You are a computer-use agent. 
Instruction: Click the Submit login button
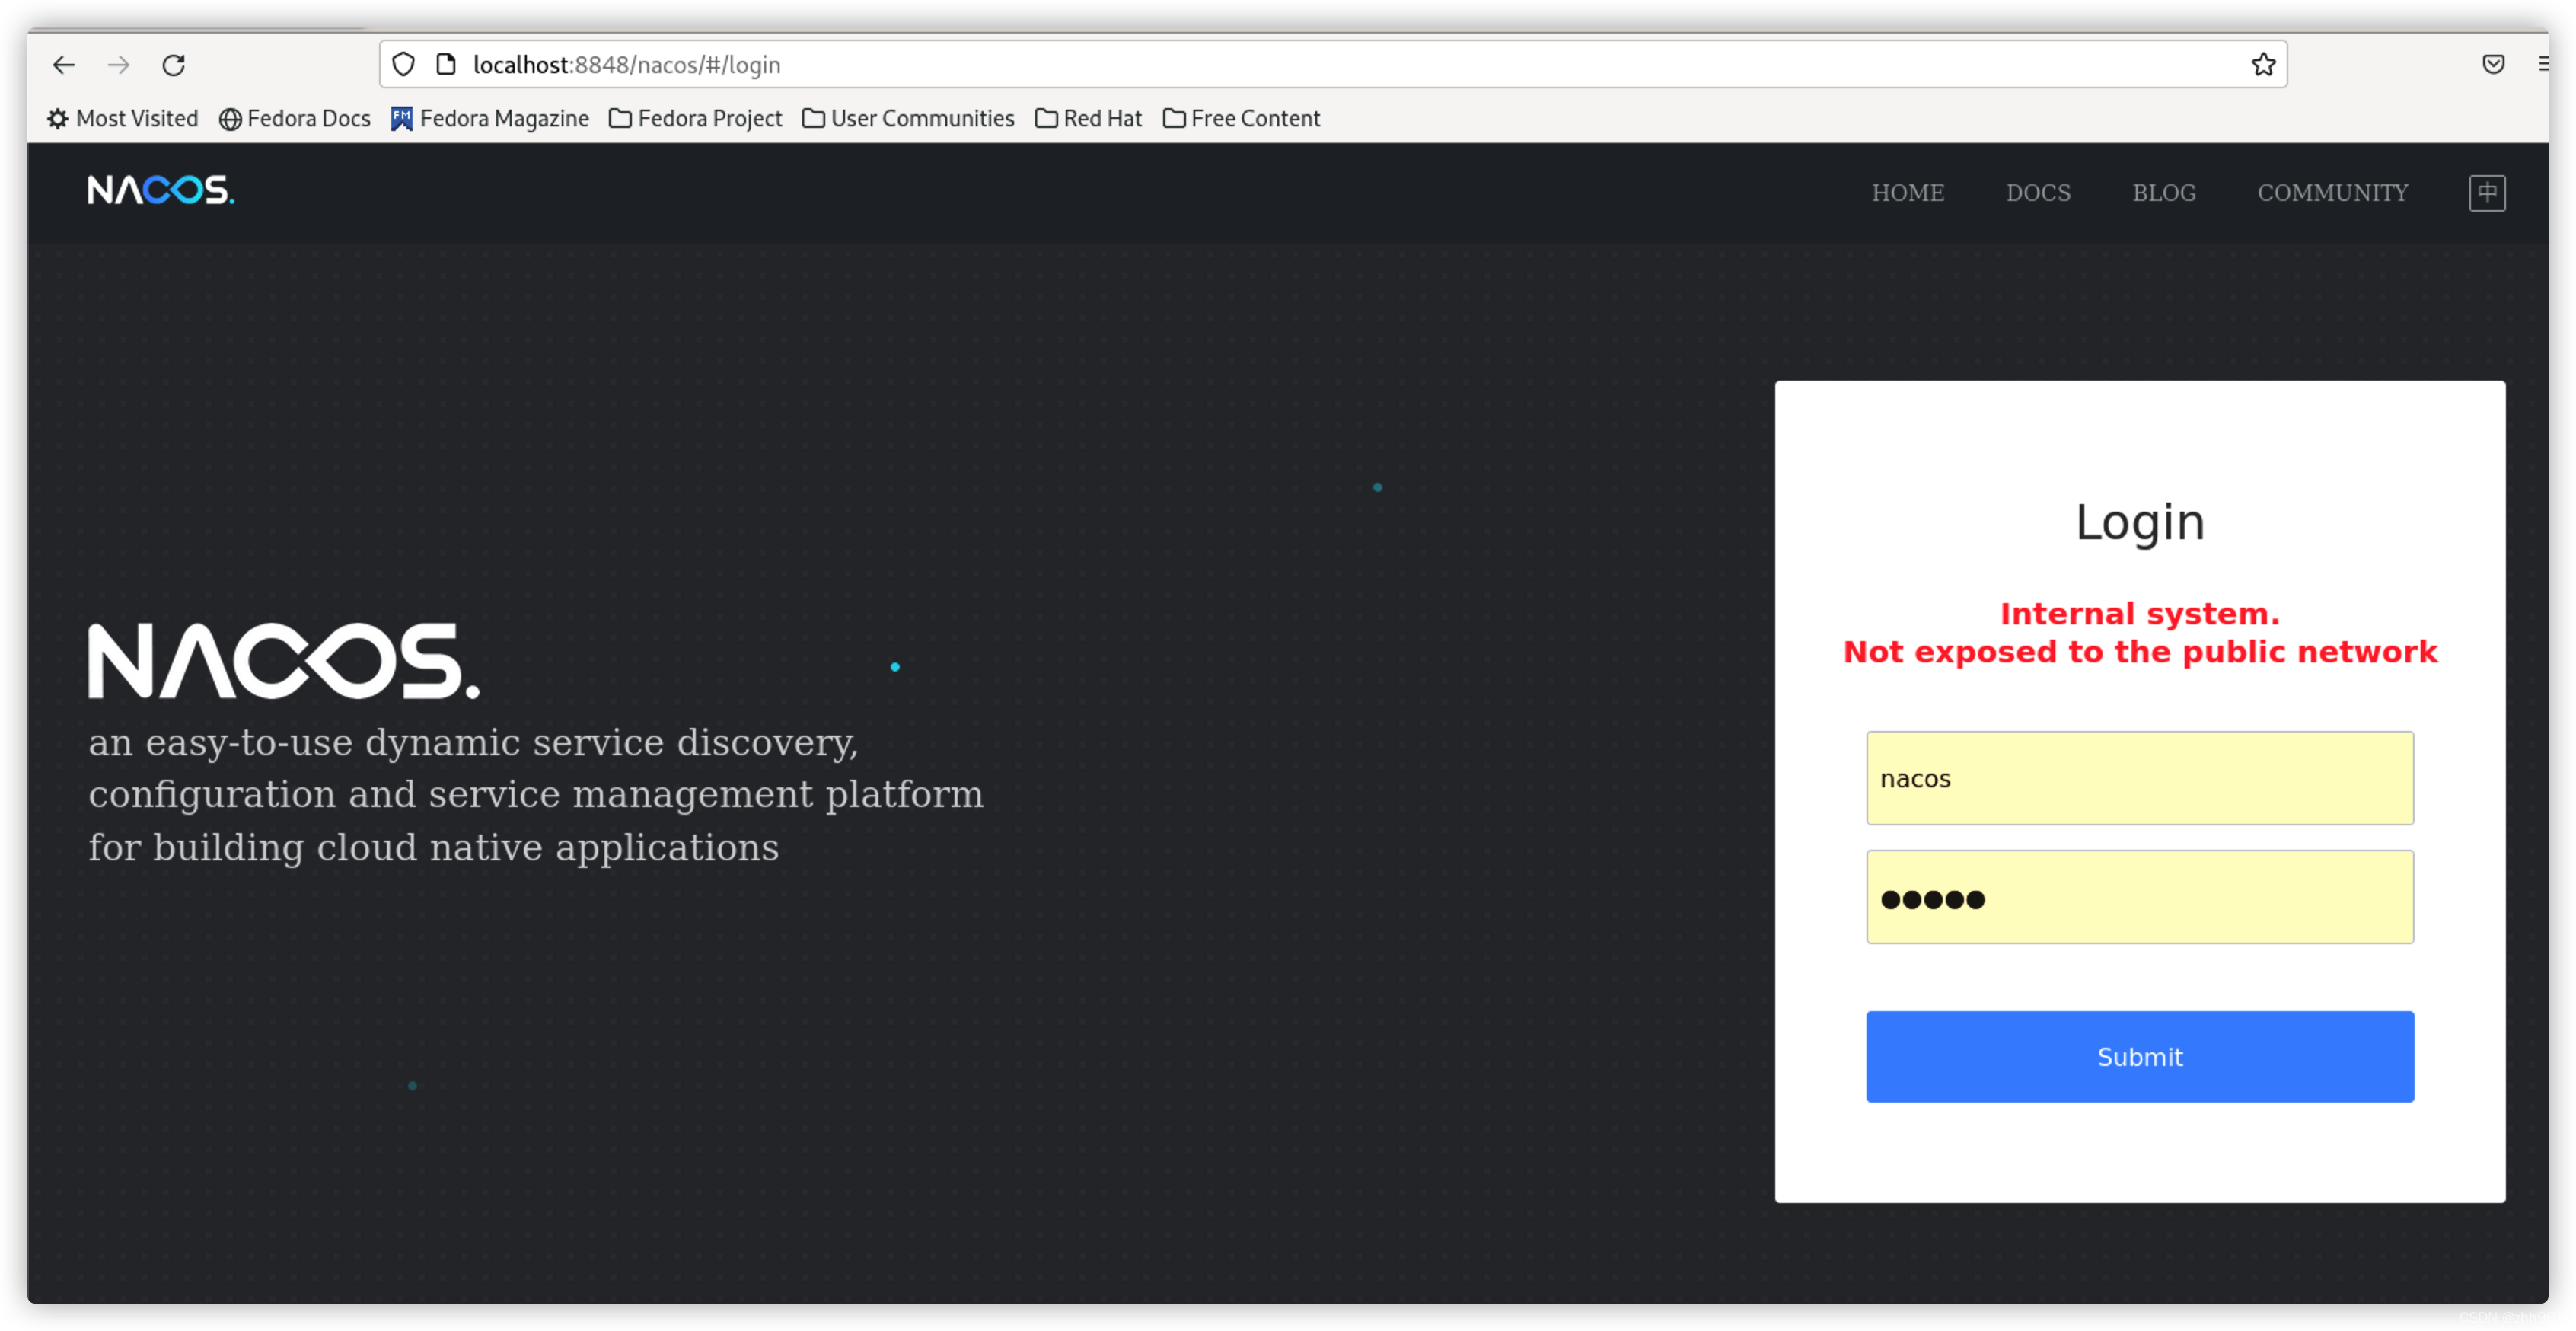point(2140,1056)
